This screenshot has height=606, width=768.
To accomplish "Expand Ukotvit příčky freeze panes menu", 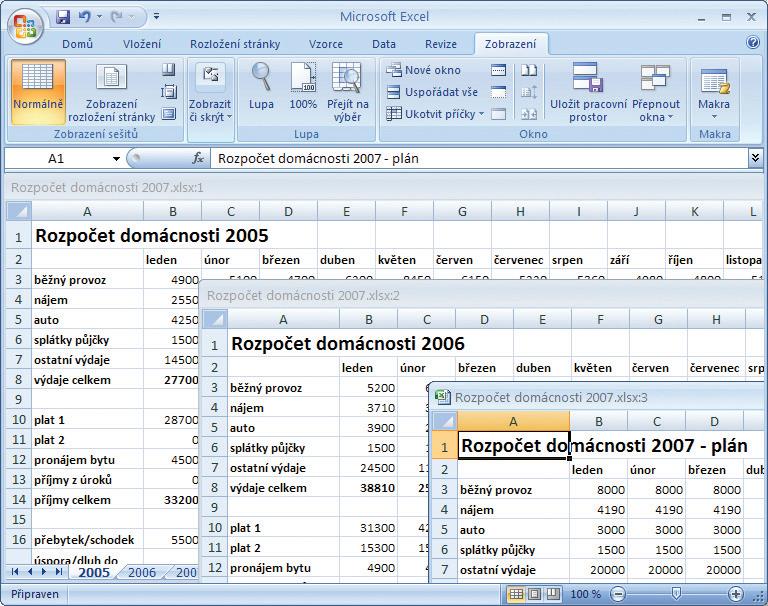I will point(435,114).
